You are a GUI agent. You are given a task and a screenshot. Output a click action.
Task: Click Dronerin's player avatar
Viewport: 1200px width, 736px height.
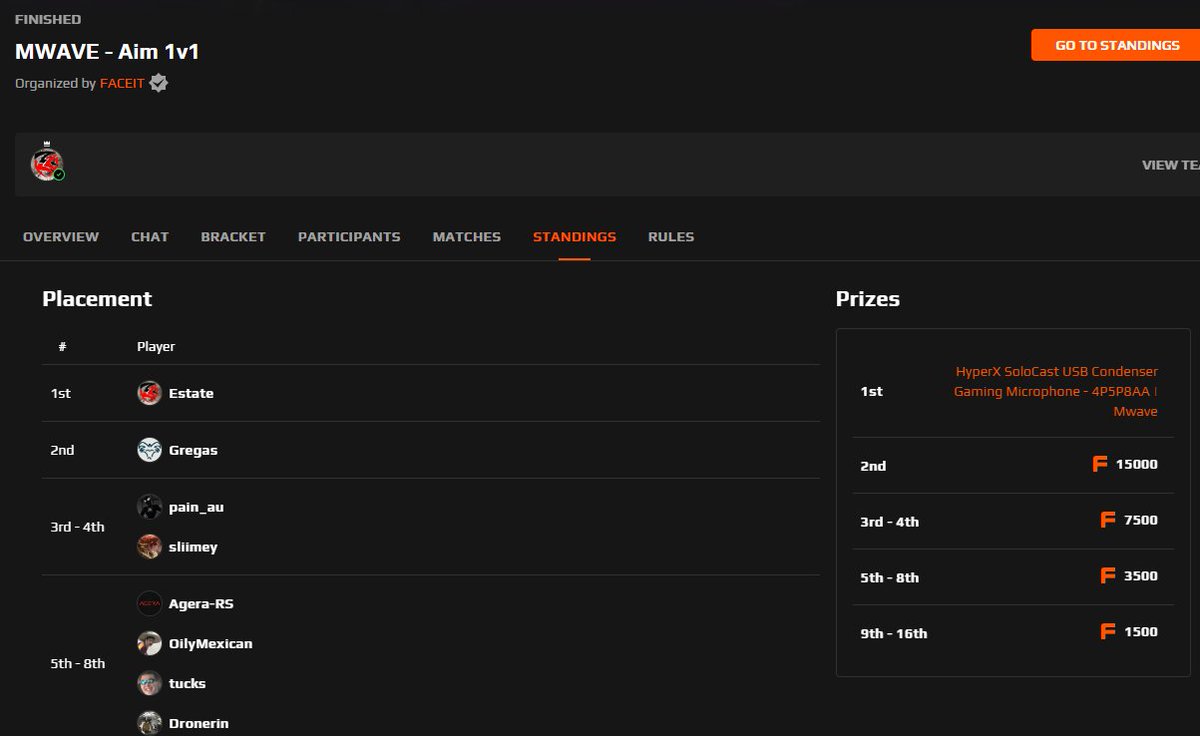point(150,723)
